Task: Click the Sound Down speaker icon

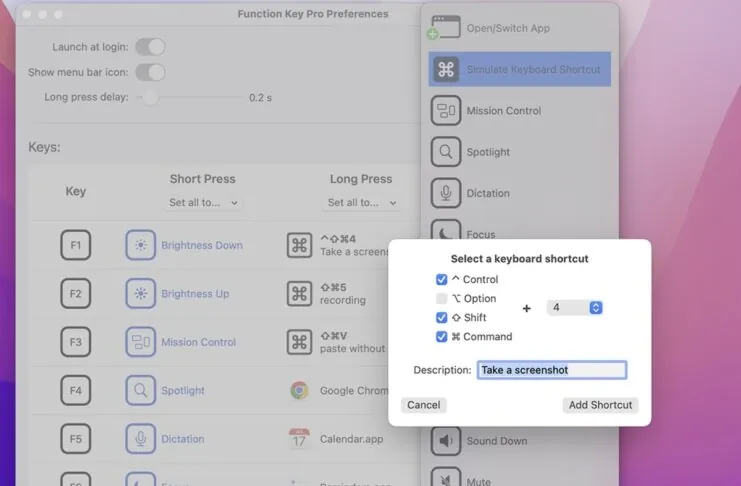Action: click(x=446, y=441)
